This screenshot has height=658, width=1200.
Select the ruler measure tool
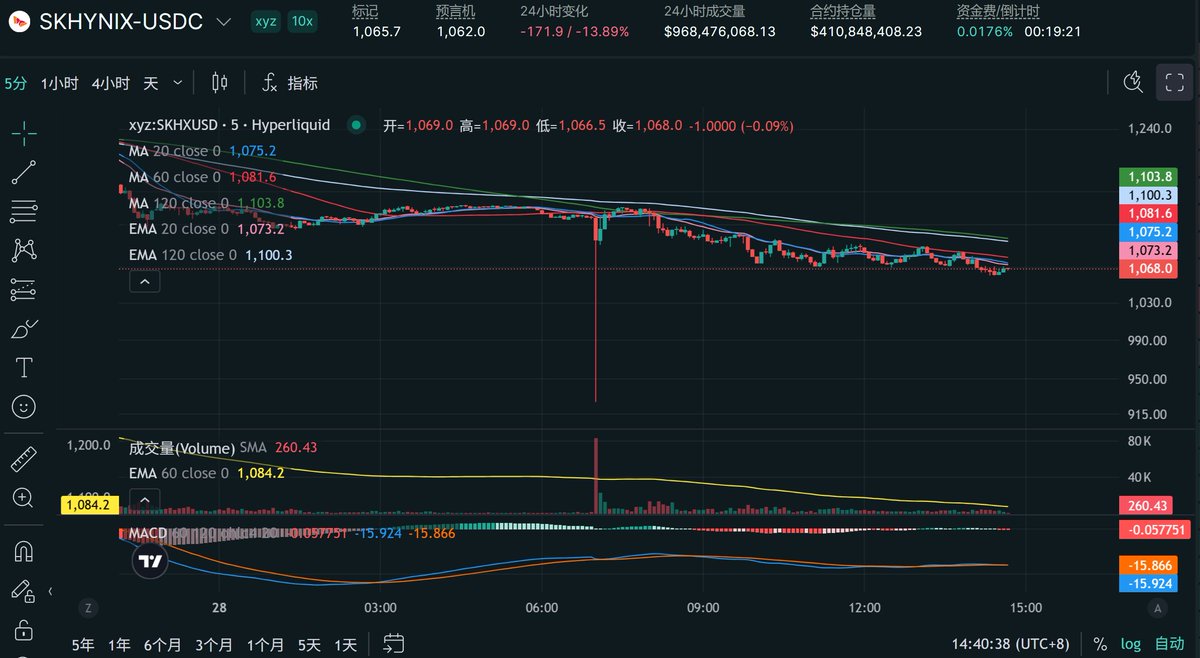25,458
